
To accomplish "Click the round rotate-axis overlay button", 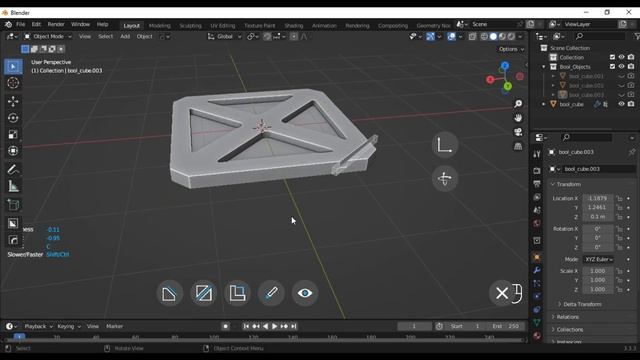I will click(444, 179).
